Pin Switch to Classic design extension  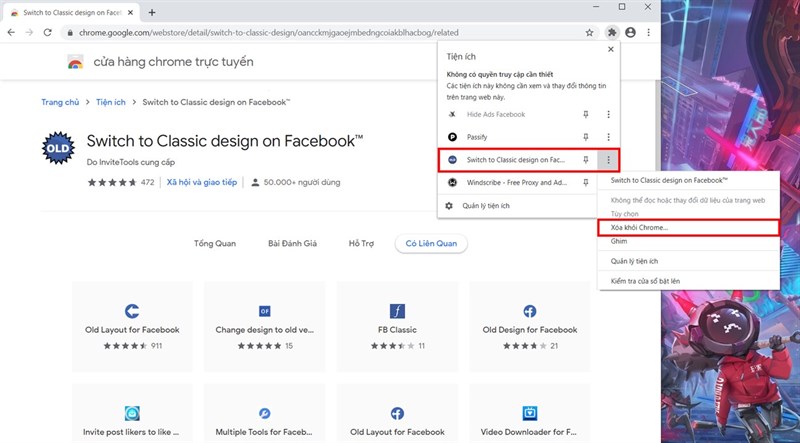586,160
